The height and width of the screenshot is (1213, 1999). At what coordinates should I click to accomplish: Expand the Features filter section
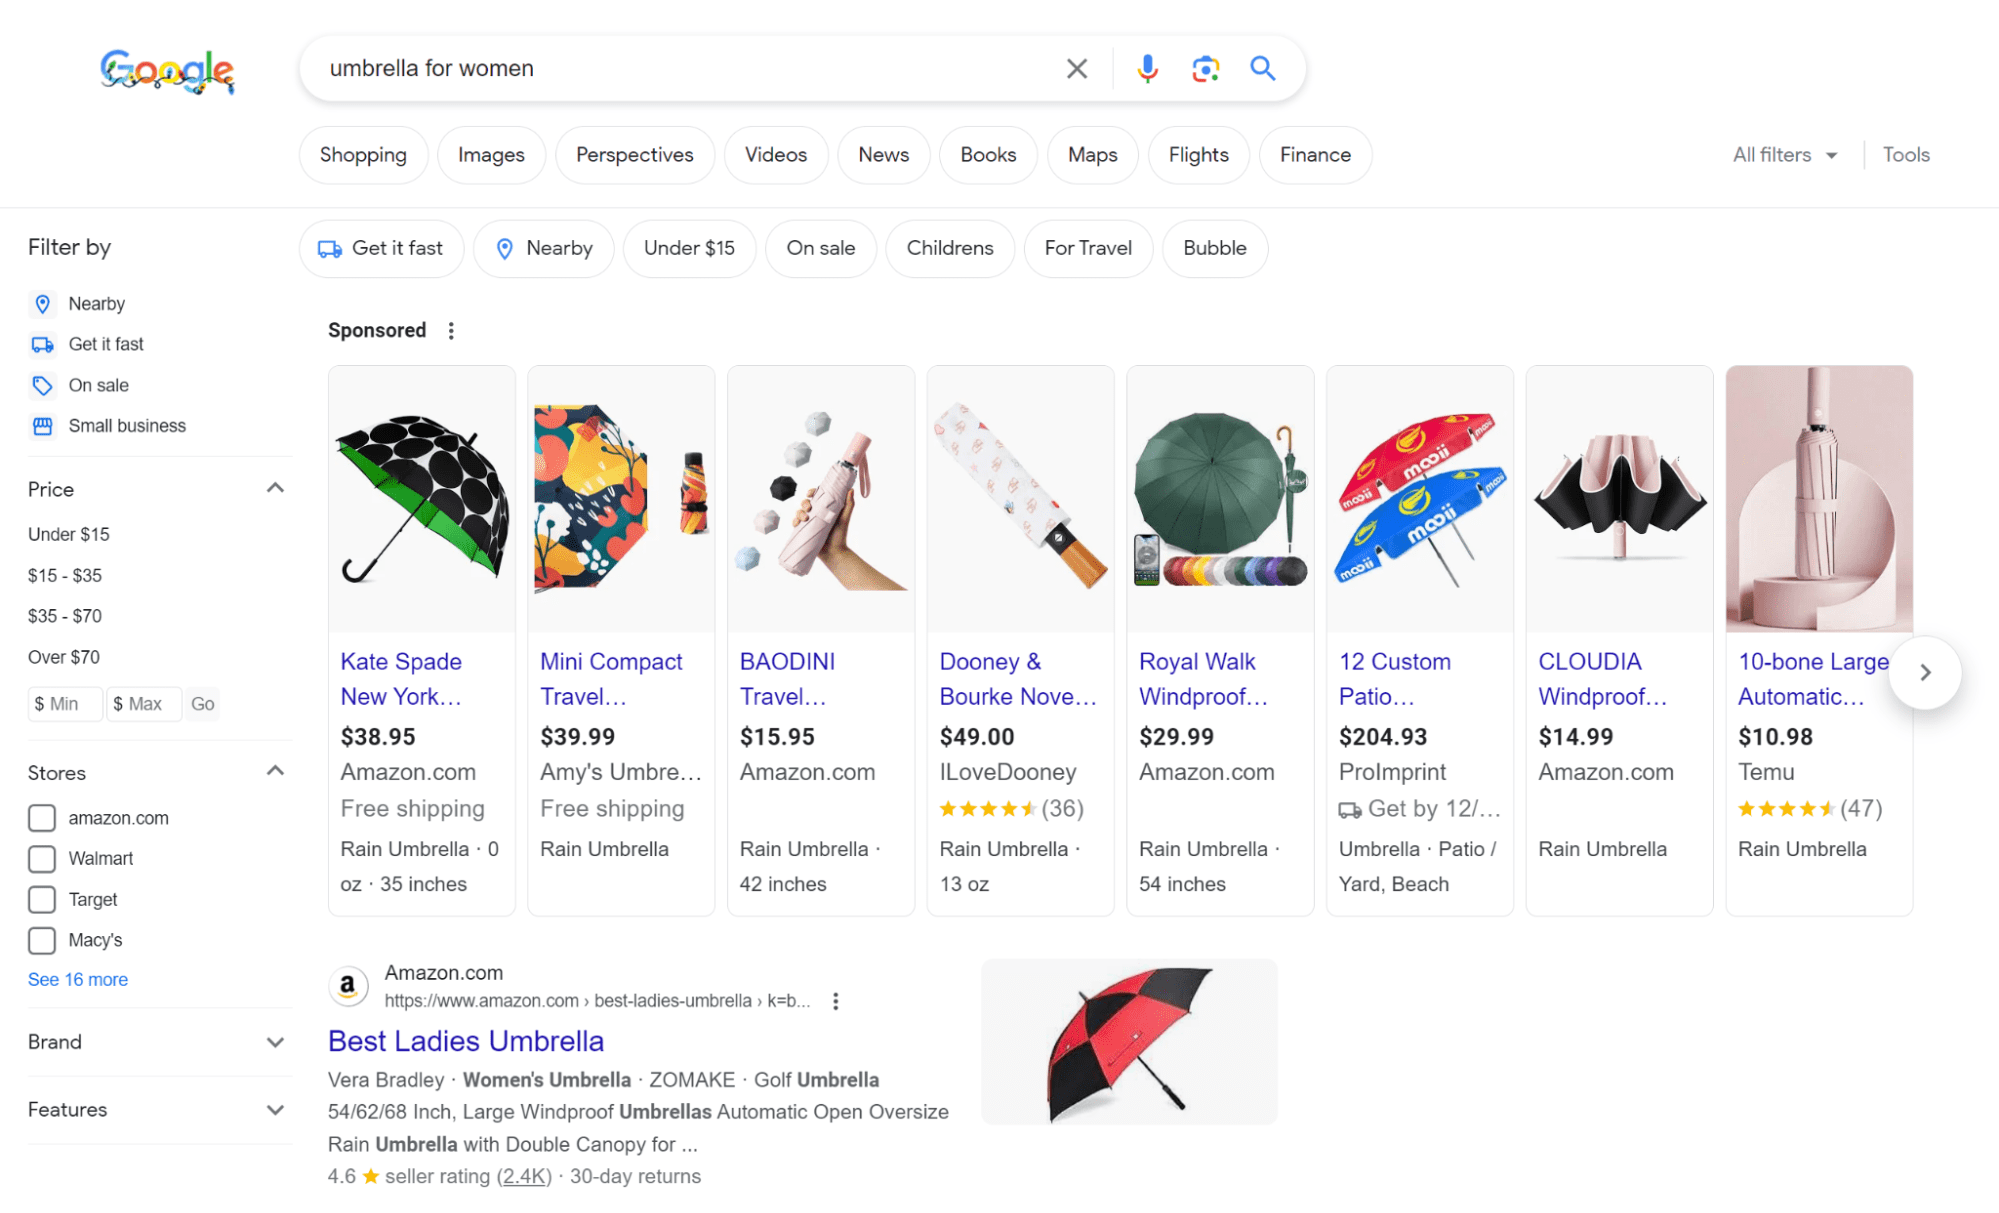(275, 1110)
